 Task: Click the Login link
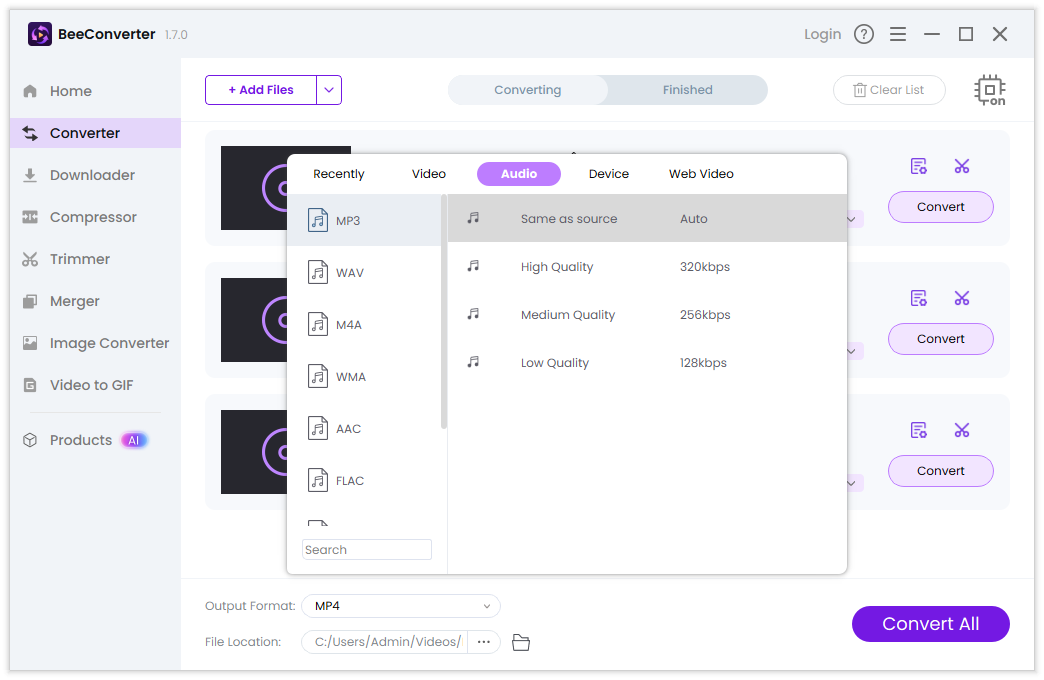(822, 34)
